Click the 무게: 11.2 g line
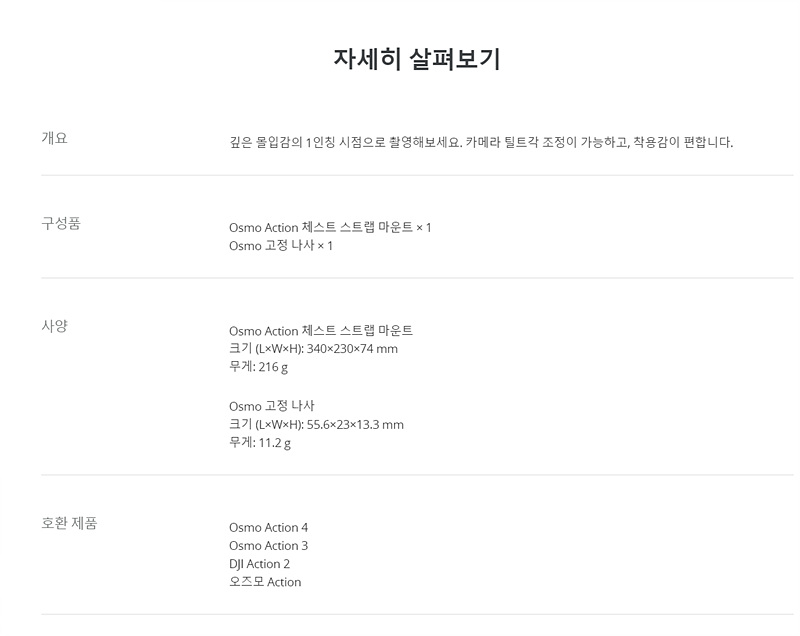Screen dimensions: 800x636 pos(260,442)
